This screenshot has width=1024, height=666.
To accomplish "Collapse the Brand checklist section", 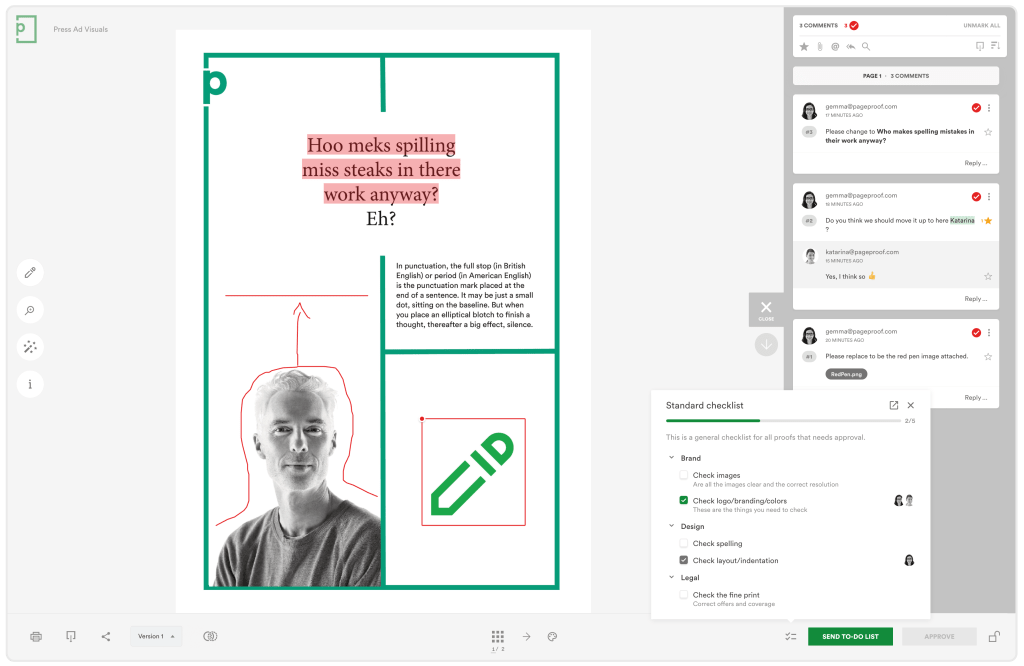I will point(671,458).
